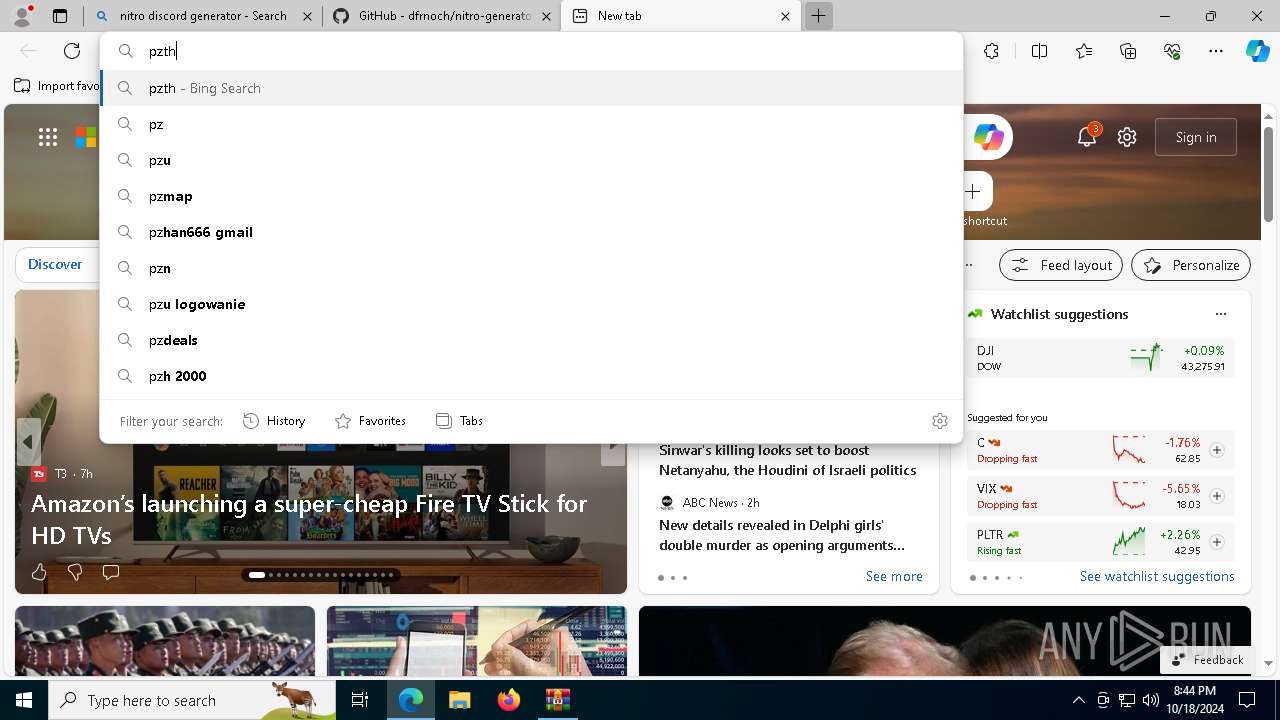Open Sinwar's killing news headline
The image size is (1280, 720).
pyautogui.click(x=787, y=460)
